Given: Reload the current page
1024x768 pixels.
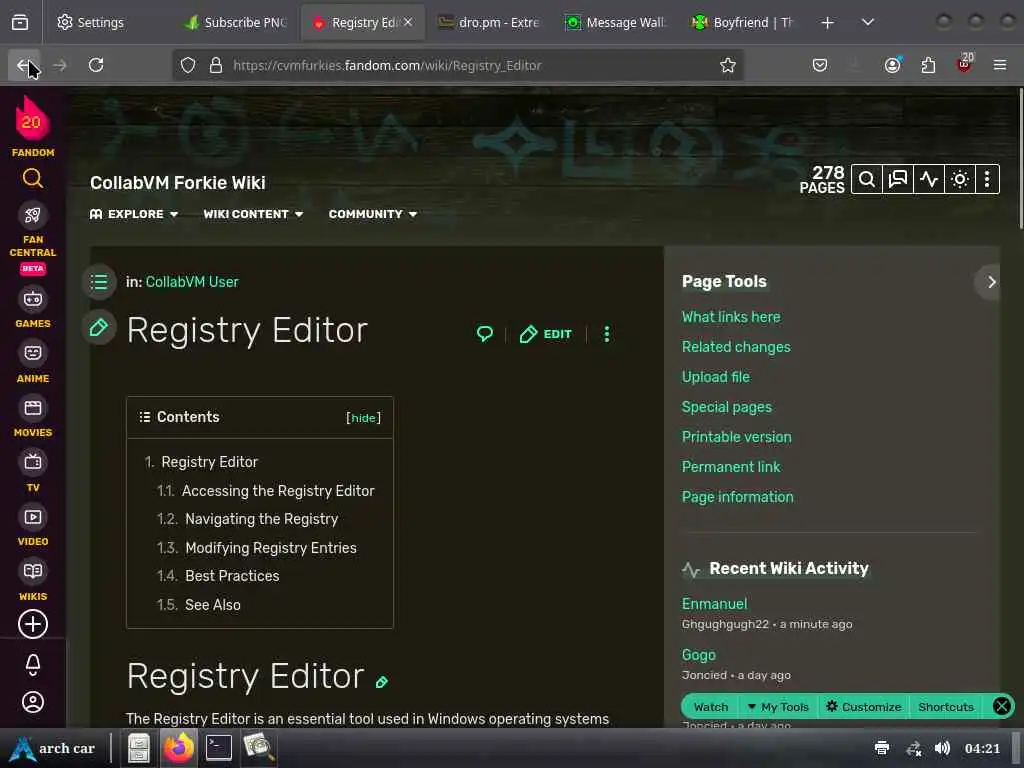Looking at the screenshot, I should tap(96, 65).
